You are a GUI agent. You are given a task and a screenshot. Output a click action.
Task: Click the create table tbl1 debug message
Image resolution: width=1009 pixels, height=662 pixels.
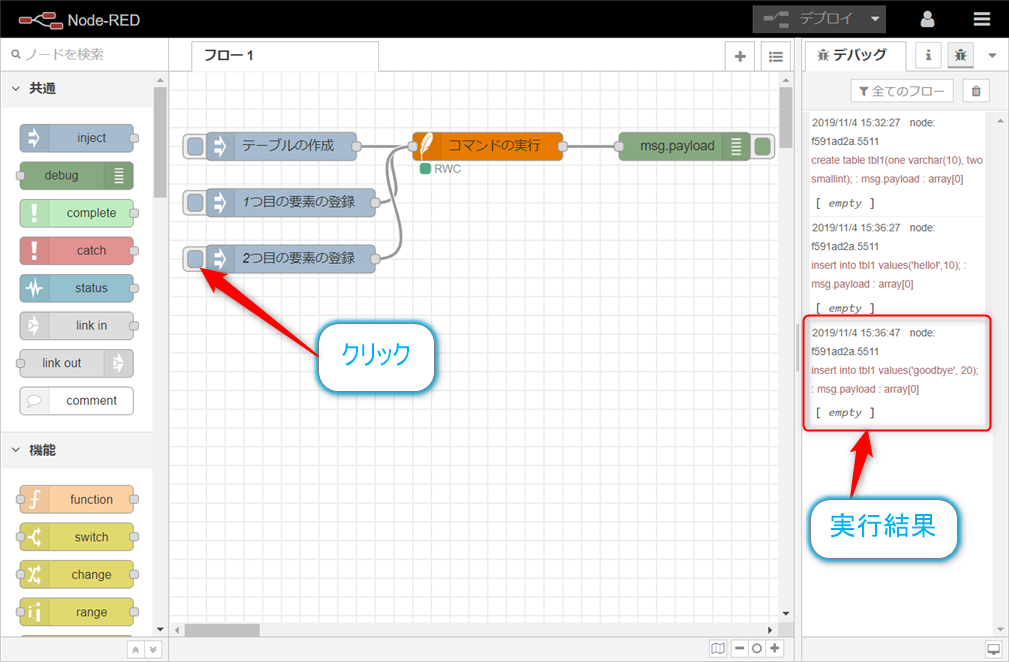pyautogui.click(x=896, y=170)
